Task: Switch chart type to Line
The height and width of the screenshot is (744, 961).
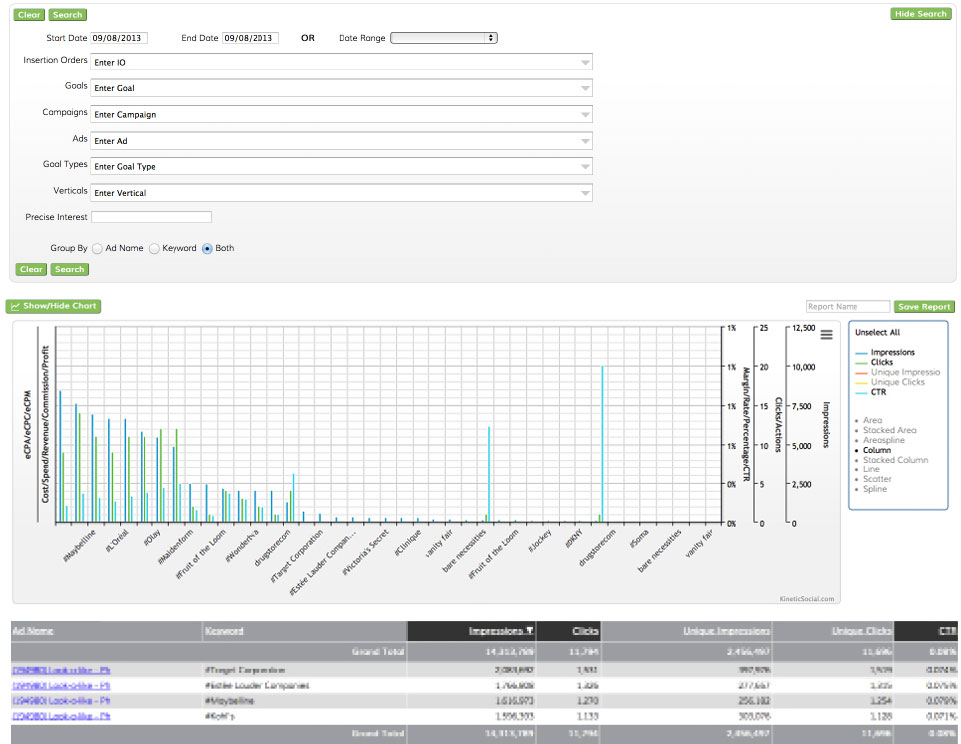Action: (x=871, y=469)
